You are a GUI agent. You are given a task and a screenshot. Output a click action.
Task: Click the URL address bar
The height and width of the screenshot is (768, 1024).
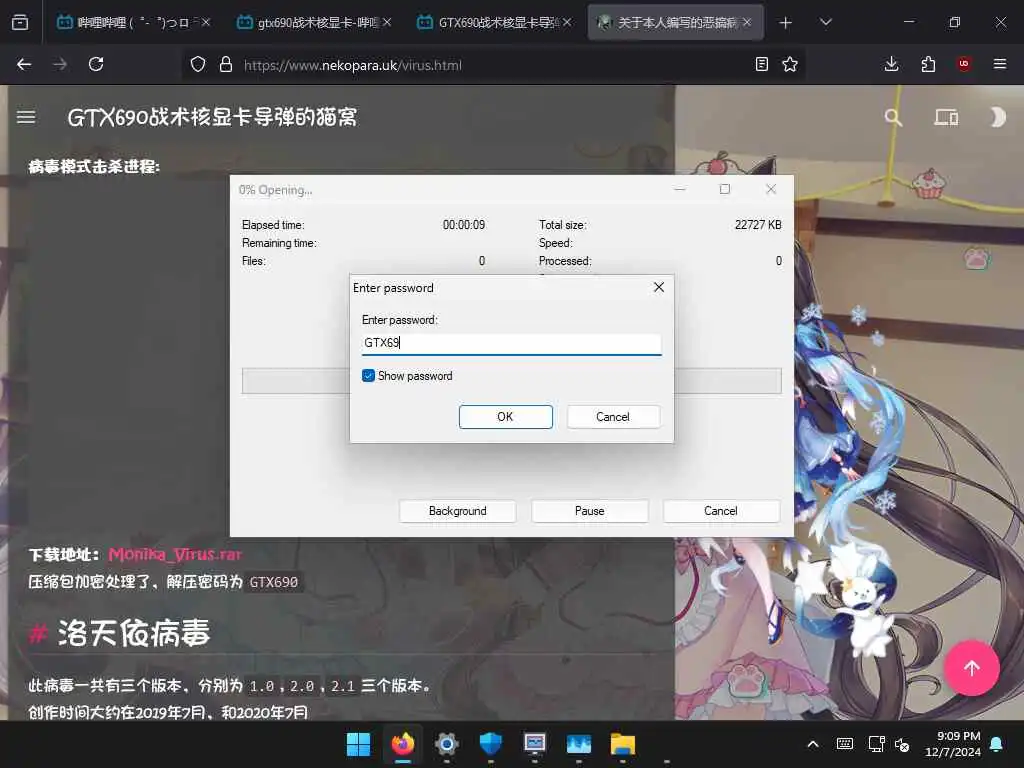494,65
